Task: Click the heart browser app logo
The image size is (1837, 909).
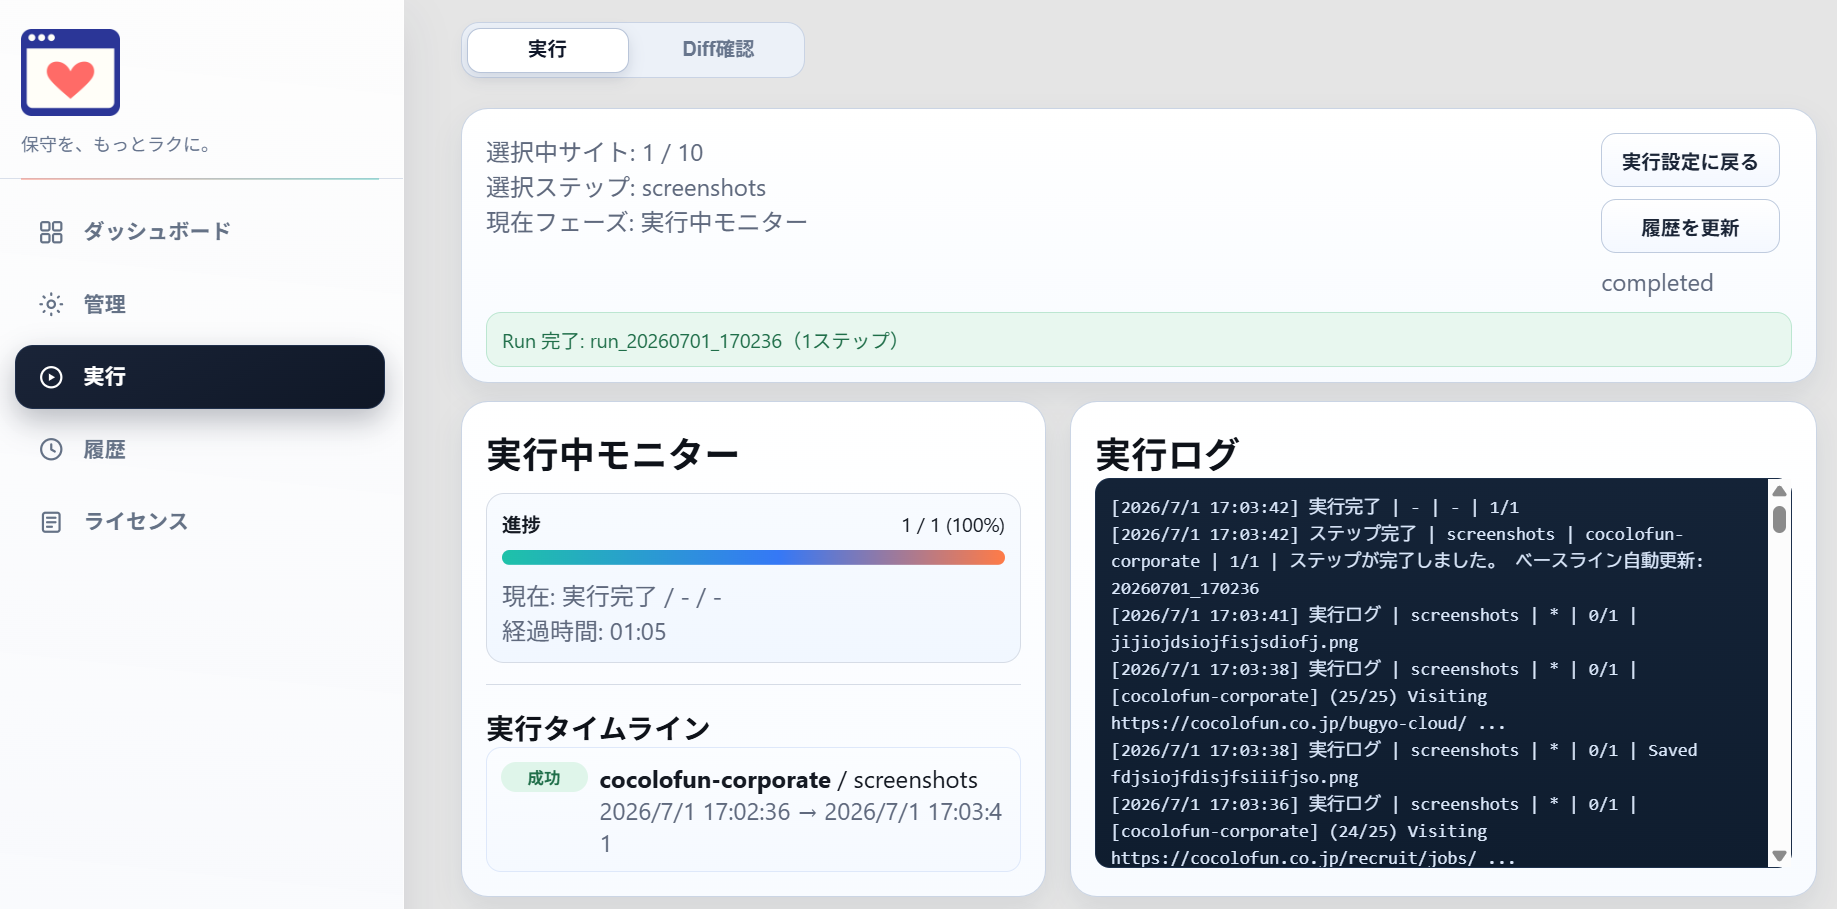Action: (x=70, y=72)
